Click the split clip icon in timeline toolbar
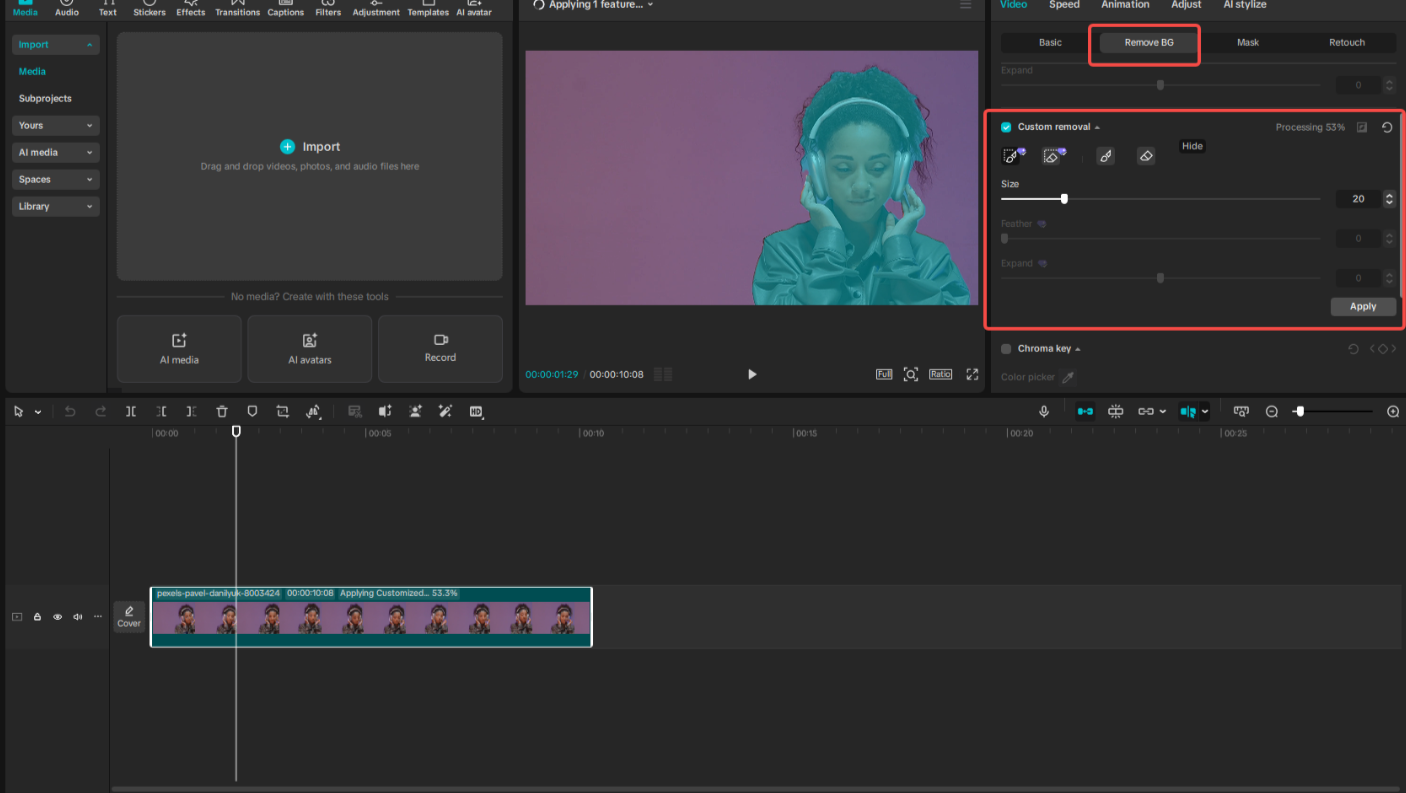 point(131,411)
